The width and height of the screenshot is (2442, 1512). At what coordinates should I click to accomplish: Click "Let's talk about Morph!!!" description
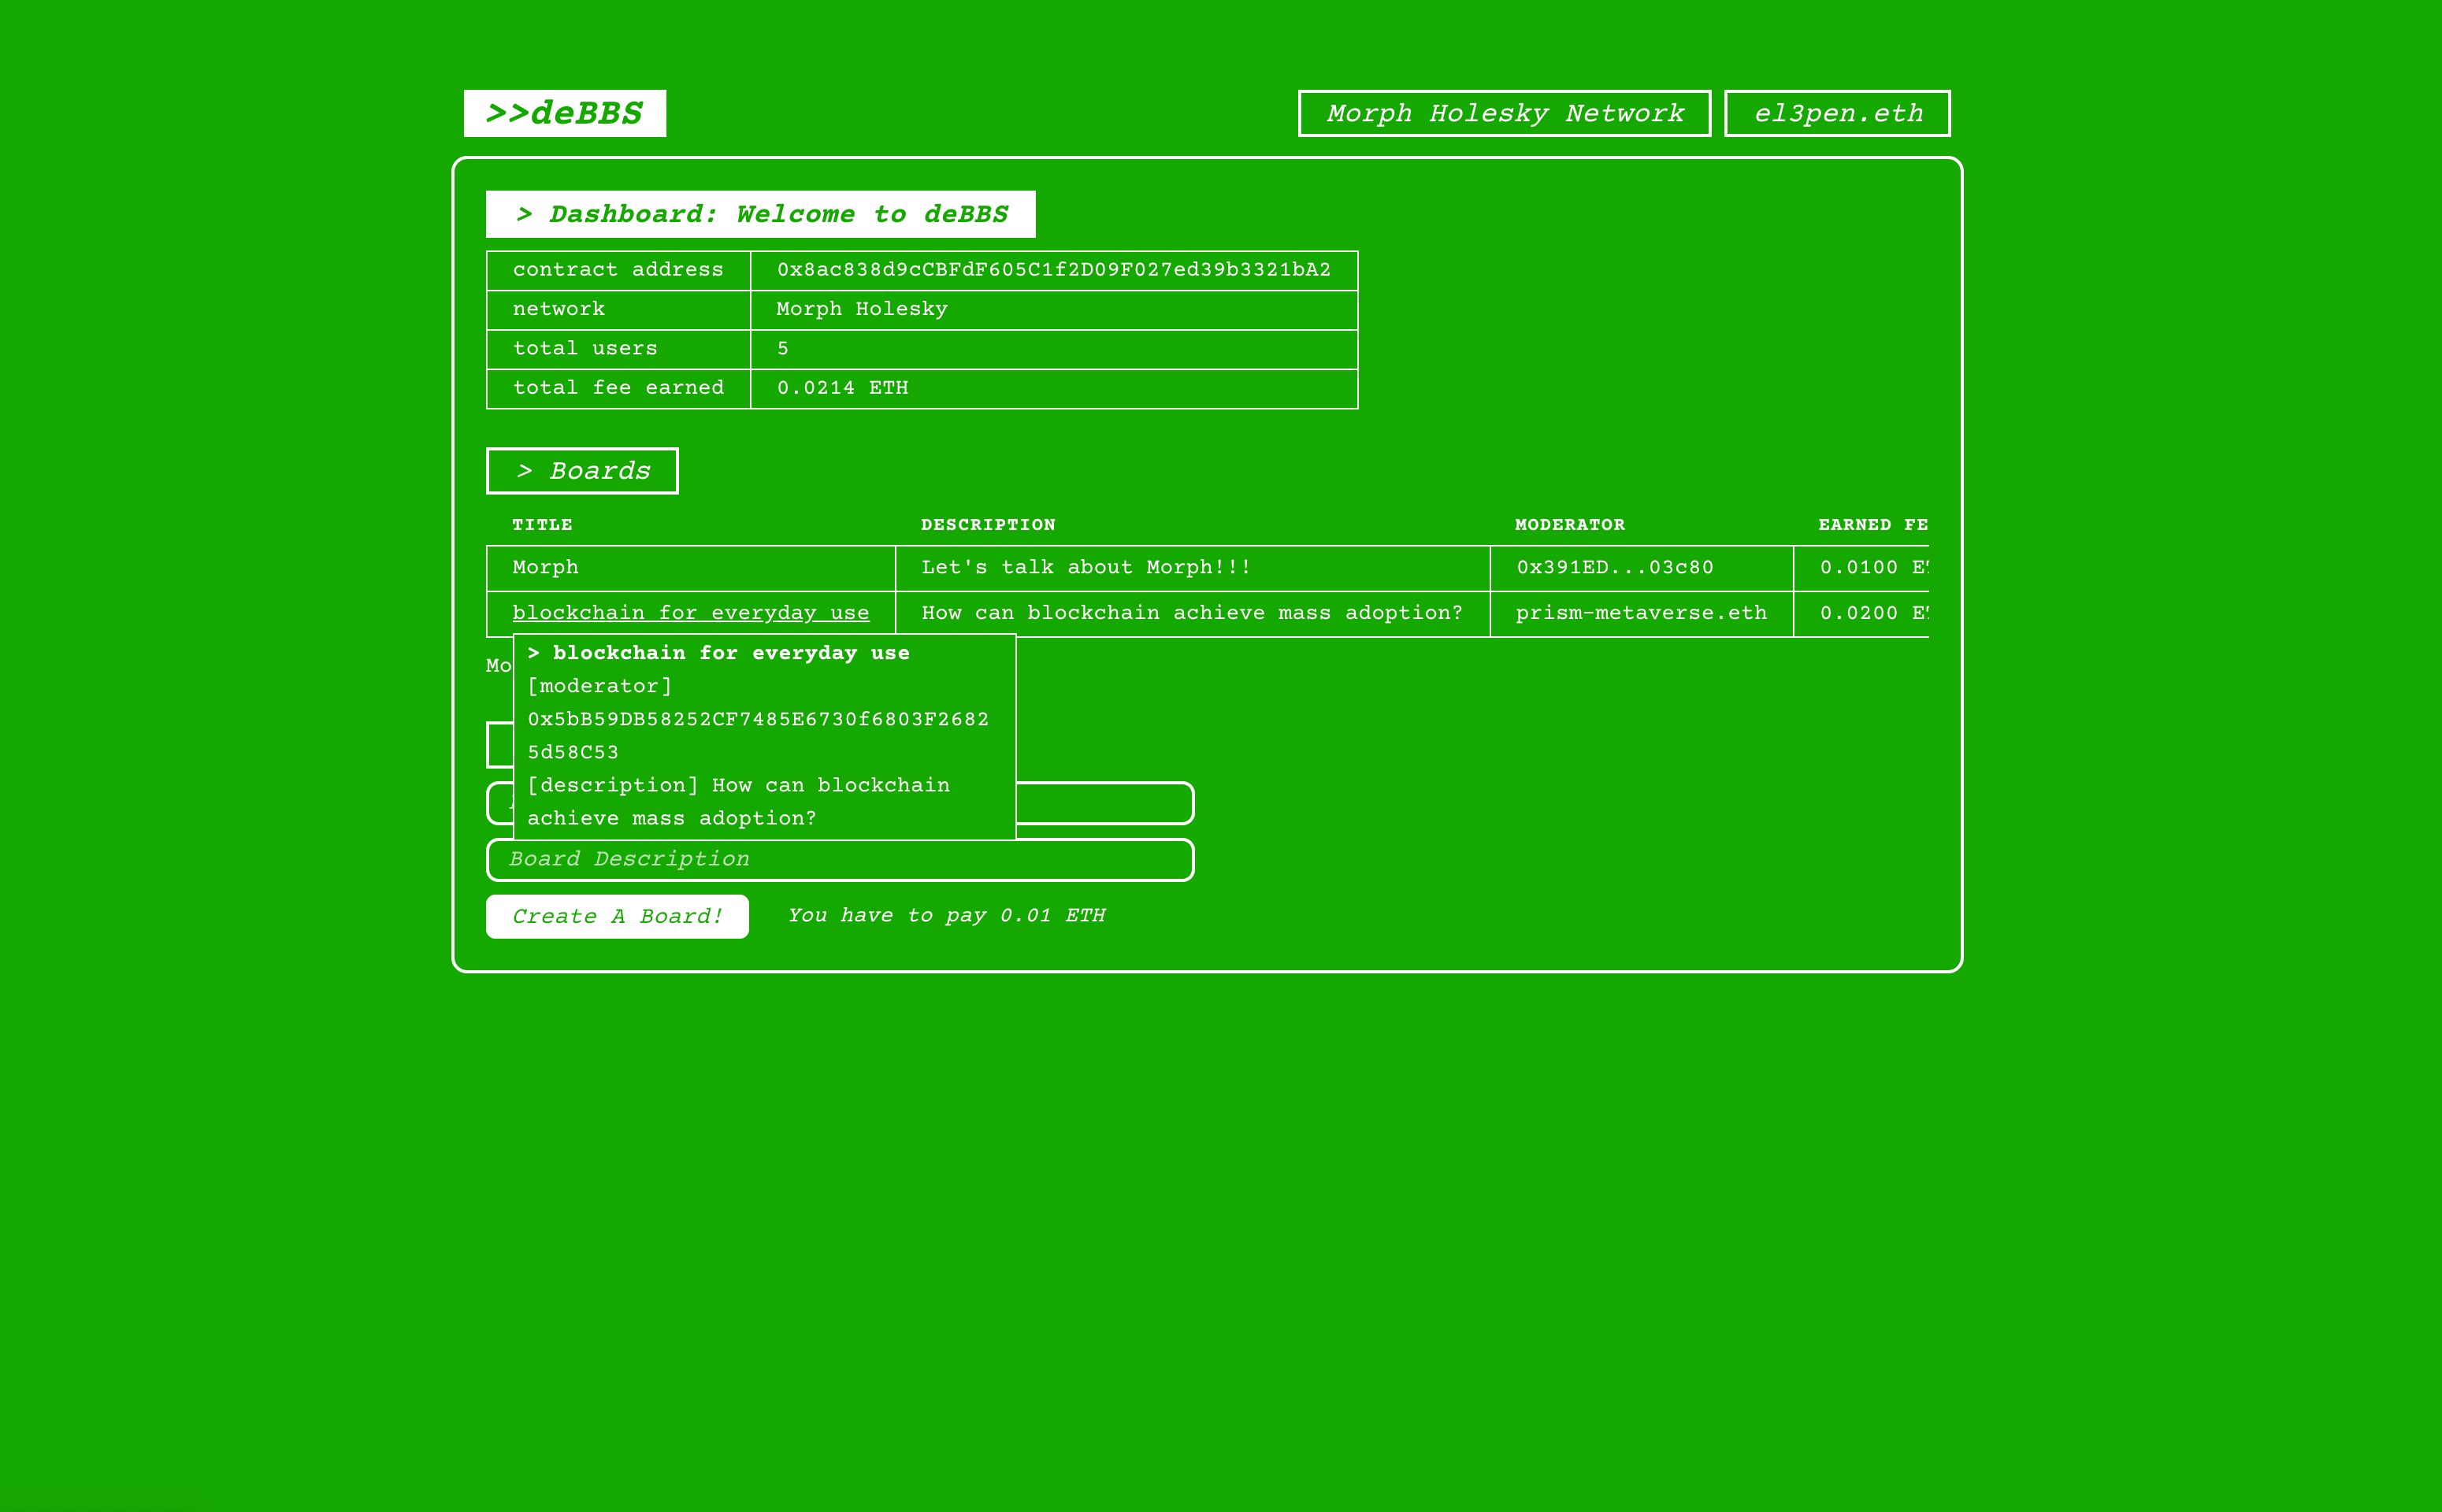coord(1086,567)
